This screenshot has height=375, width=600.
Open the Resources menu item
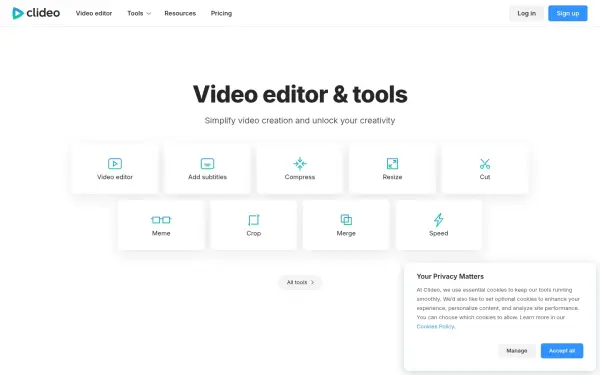click(x=180, y=13)
